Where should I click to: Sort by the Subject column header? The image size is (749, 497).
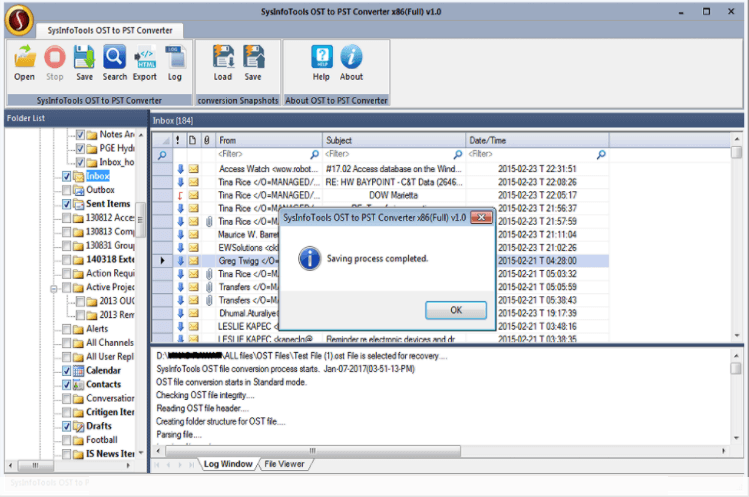click(394, 140)
